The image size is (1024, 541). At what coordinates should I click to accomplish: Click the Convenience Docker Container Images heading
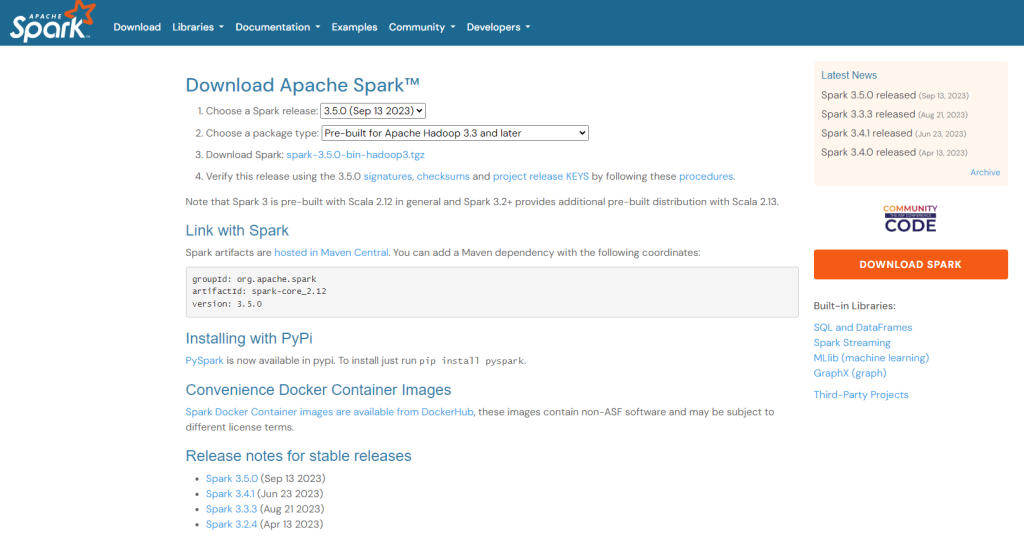tap(318, 390)
